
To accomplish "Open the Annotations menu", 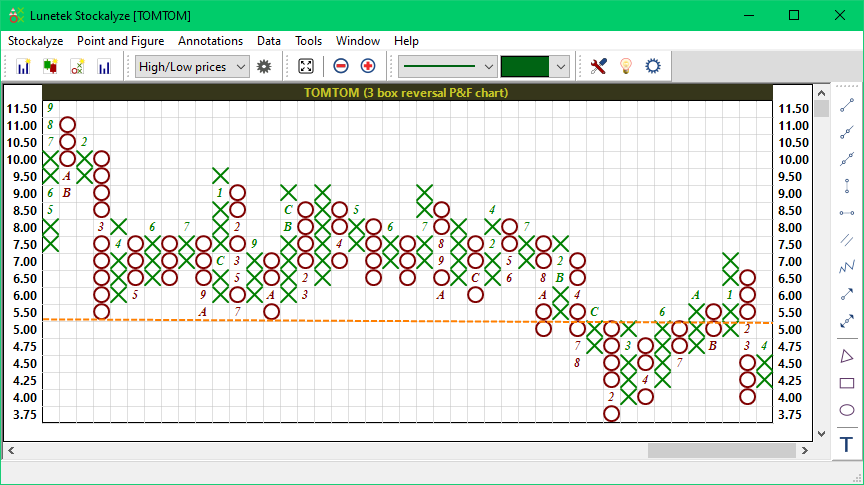I will (210, 41).
